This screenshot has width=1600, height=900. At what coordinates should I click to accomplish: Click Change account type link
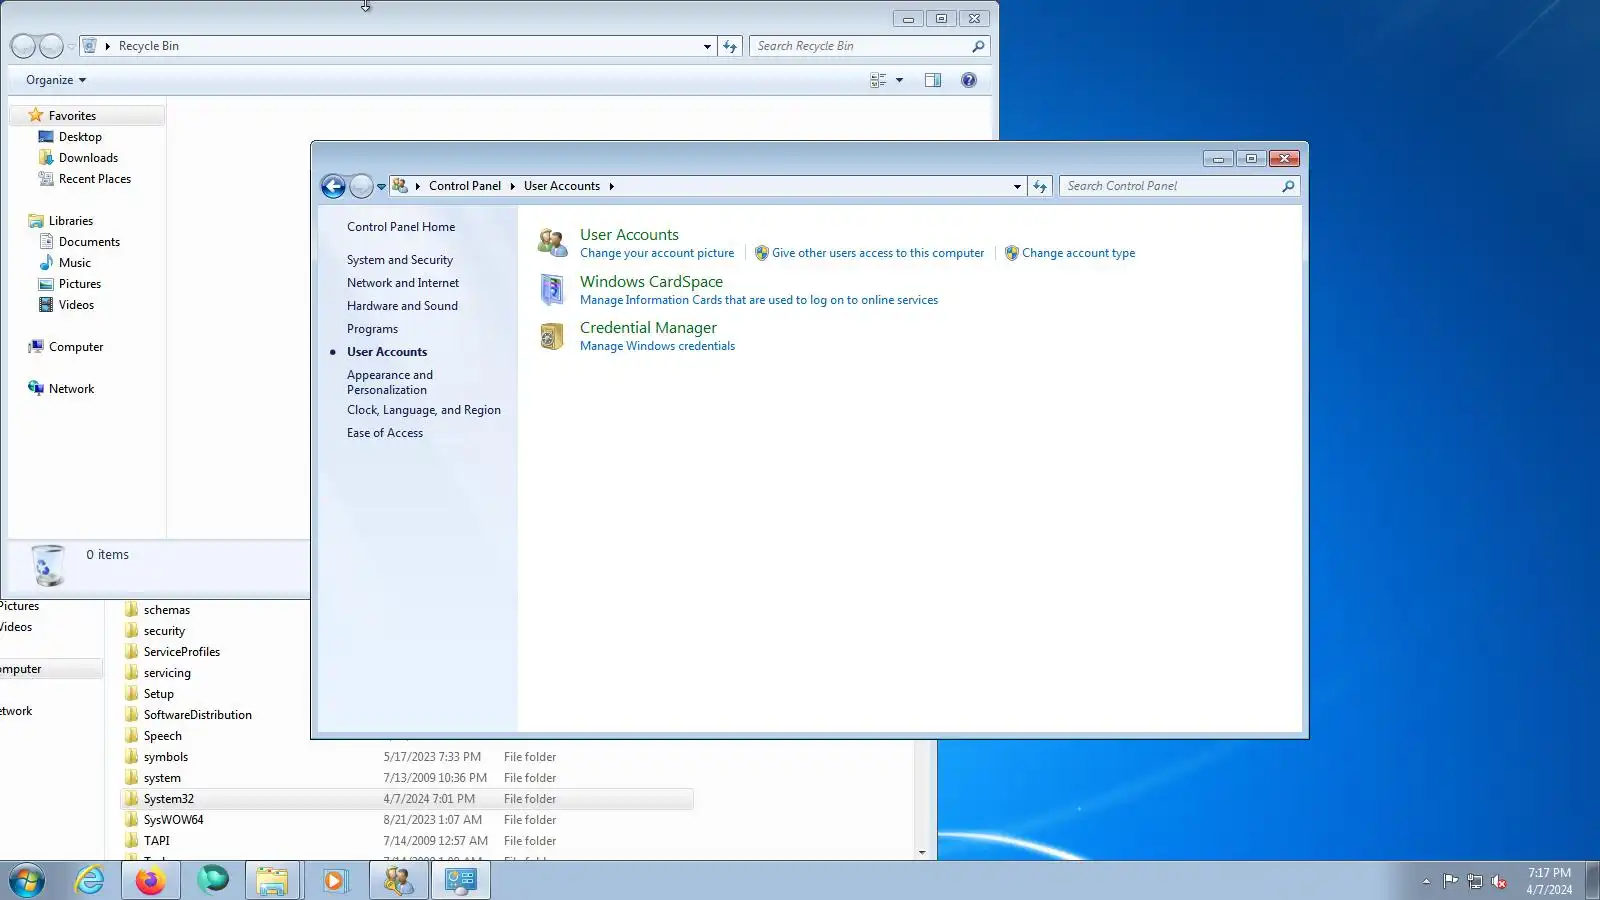coord(1078,253)
